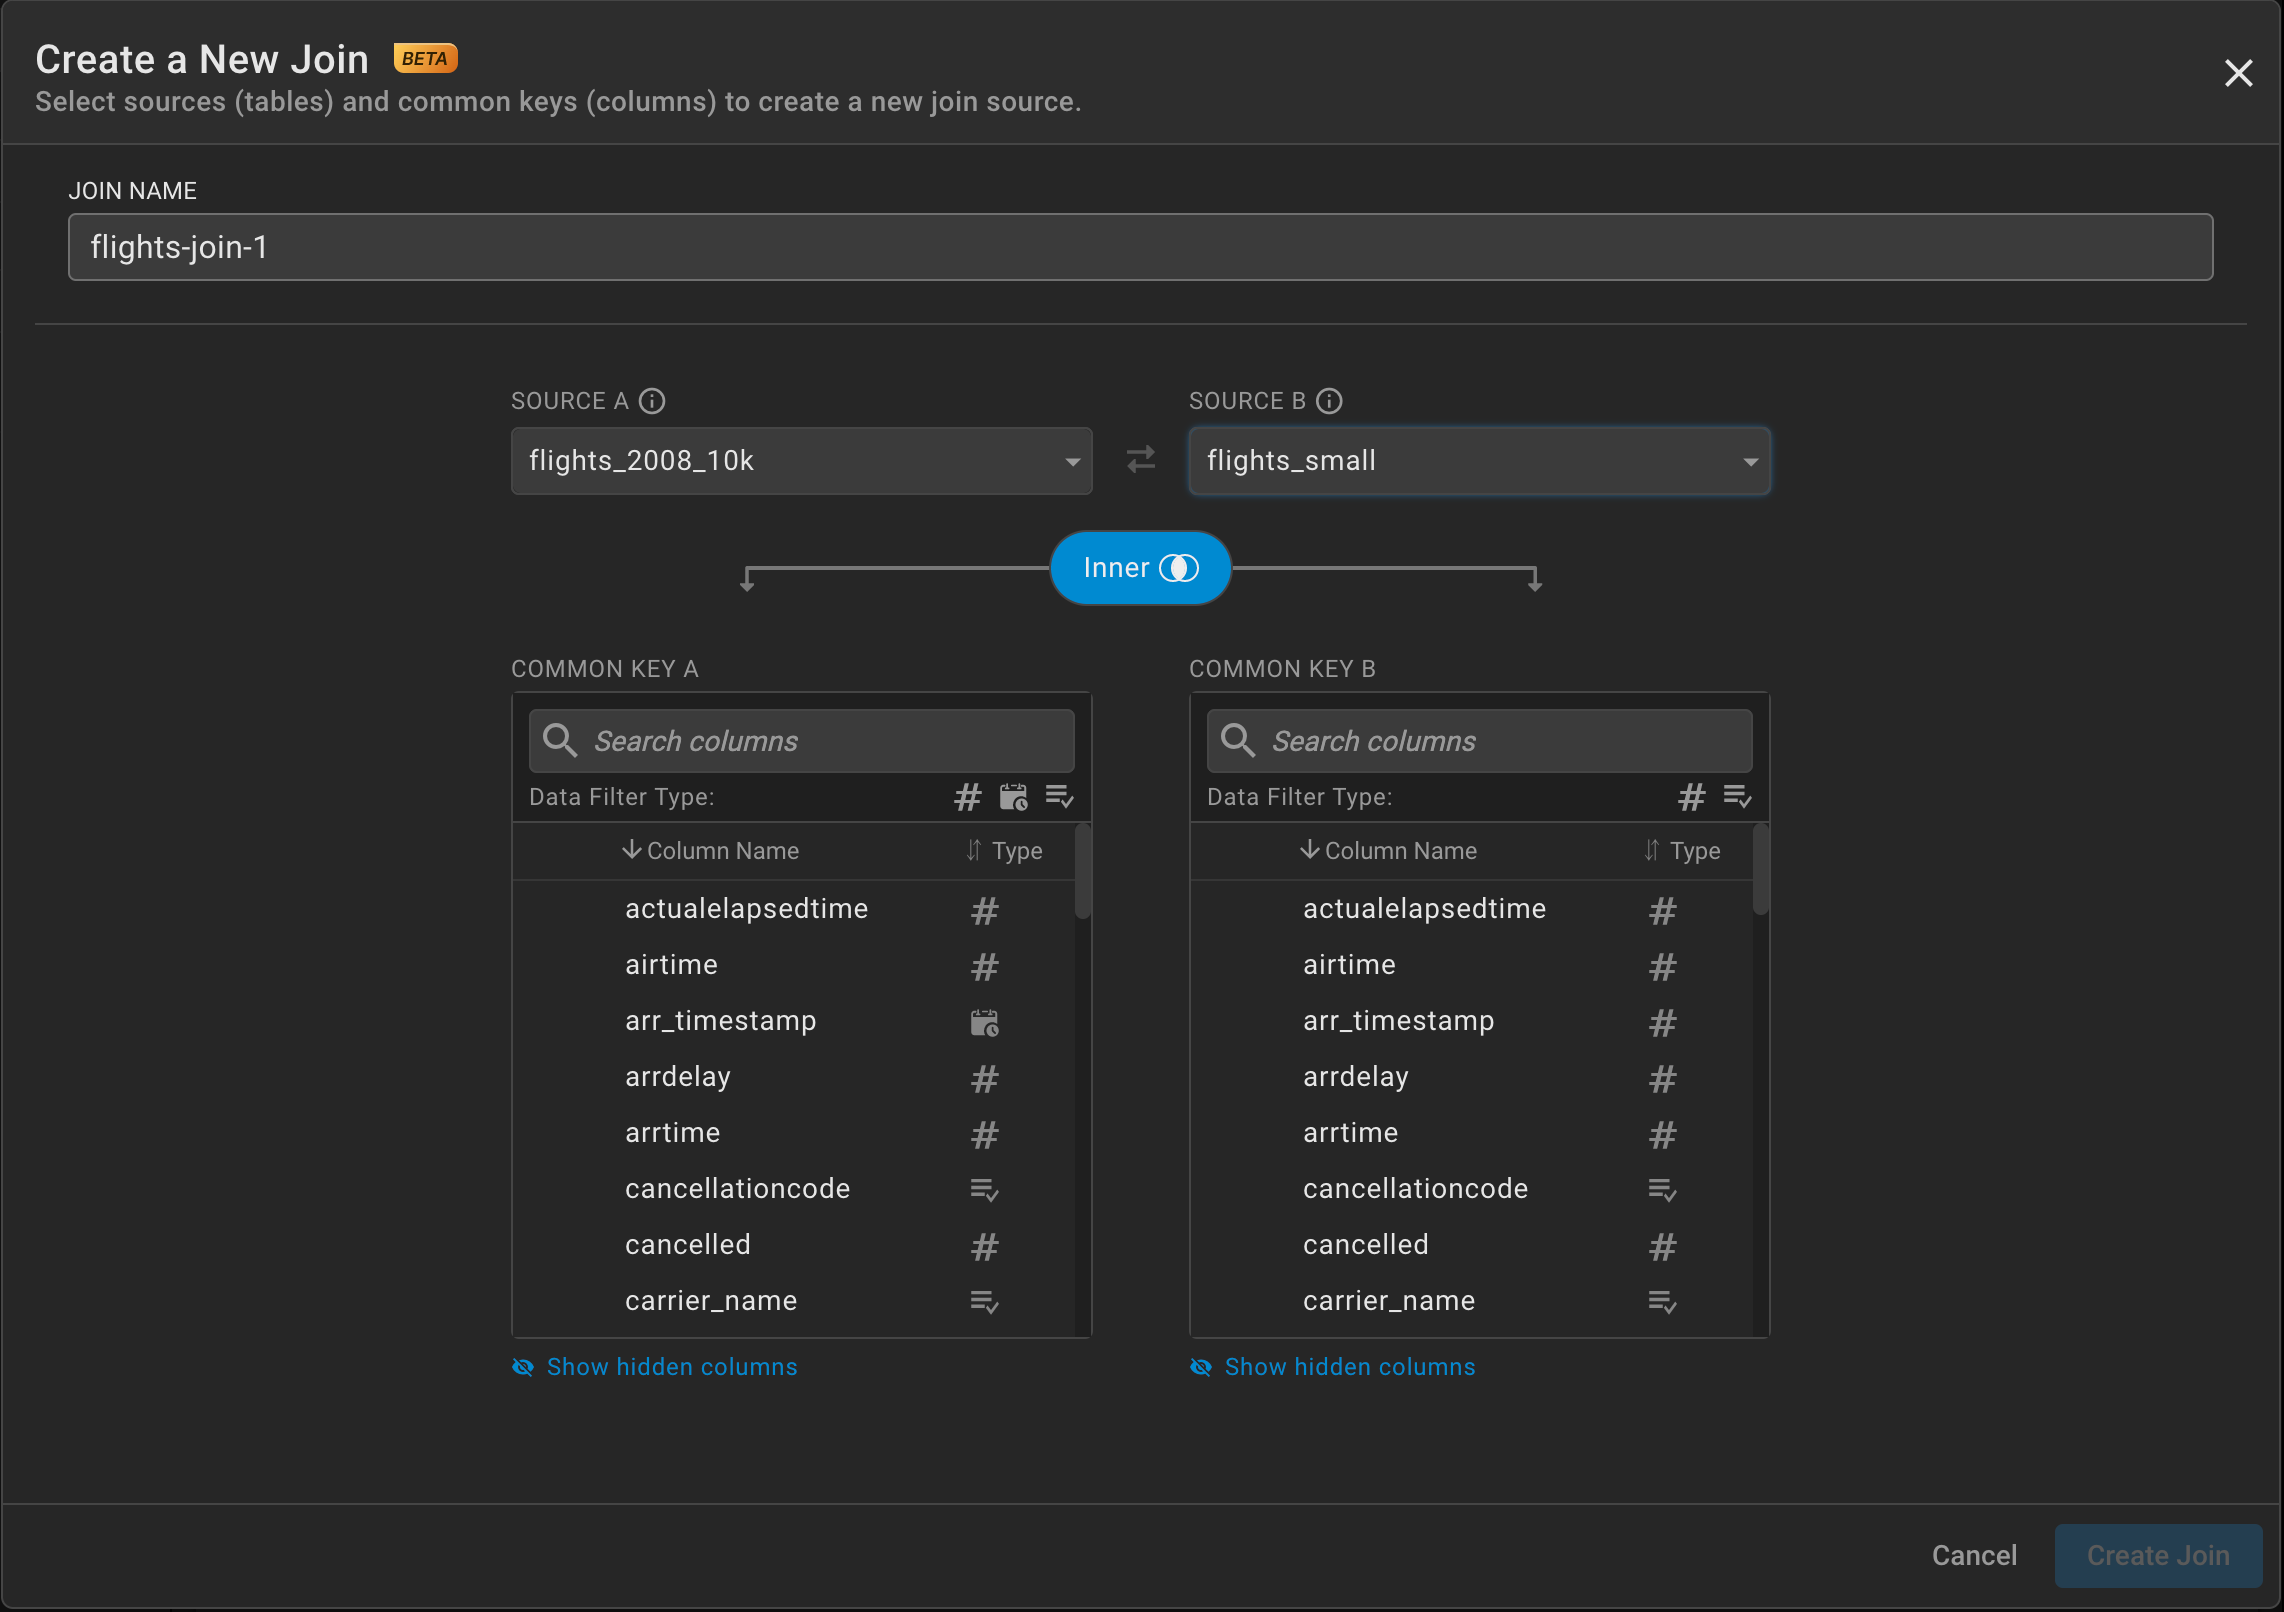
Task: Click Source B info icon
Action: click(x=1329, y=401)
